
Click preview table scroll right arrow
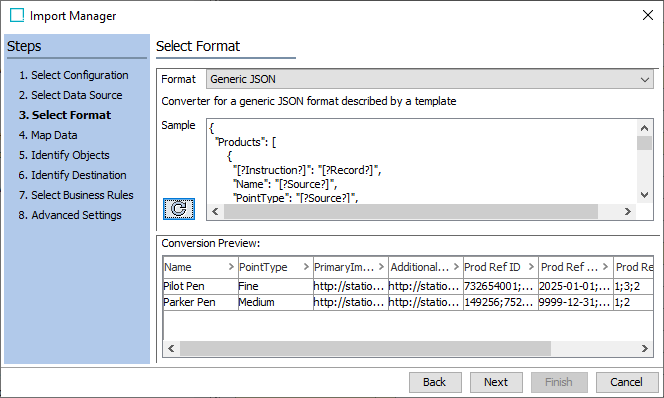[645, 348]
